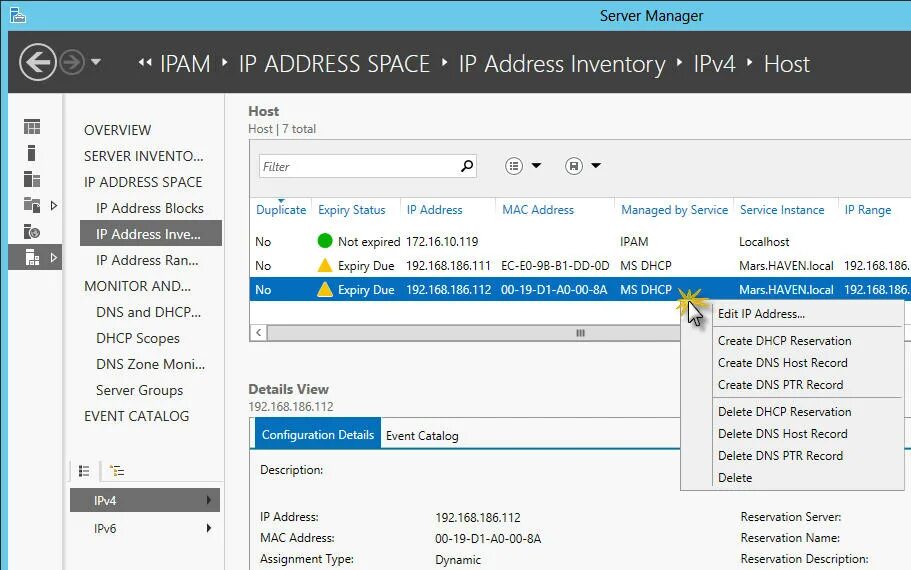The width and height of the screenshot is (911, 570).
Task: Open MONITOR AND MANAGE node
Action: [x=137, y=286]
